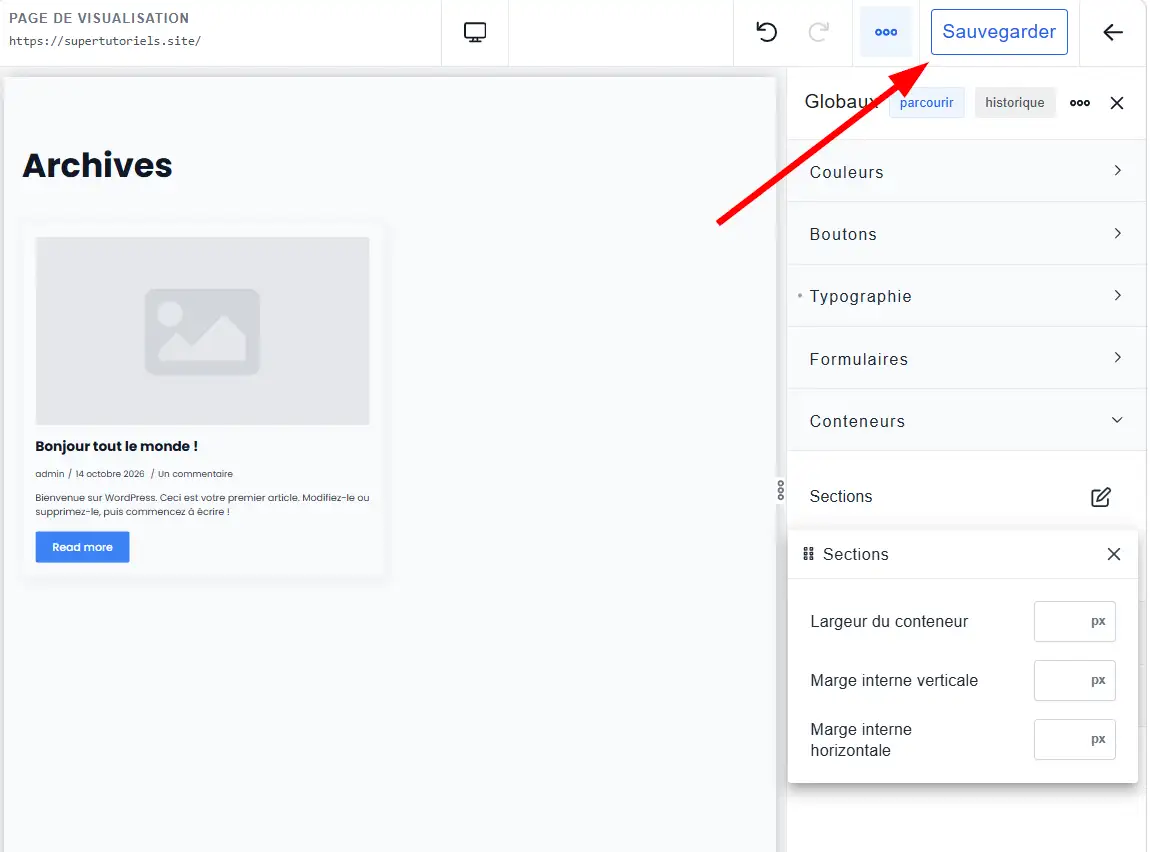
Task: Close the Sections popup
Action: click(1114, 554)
